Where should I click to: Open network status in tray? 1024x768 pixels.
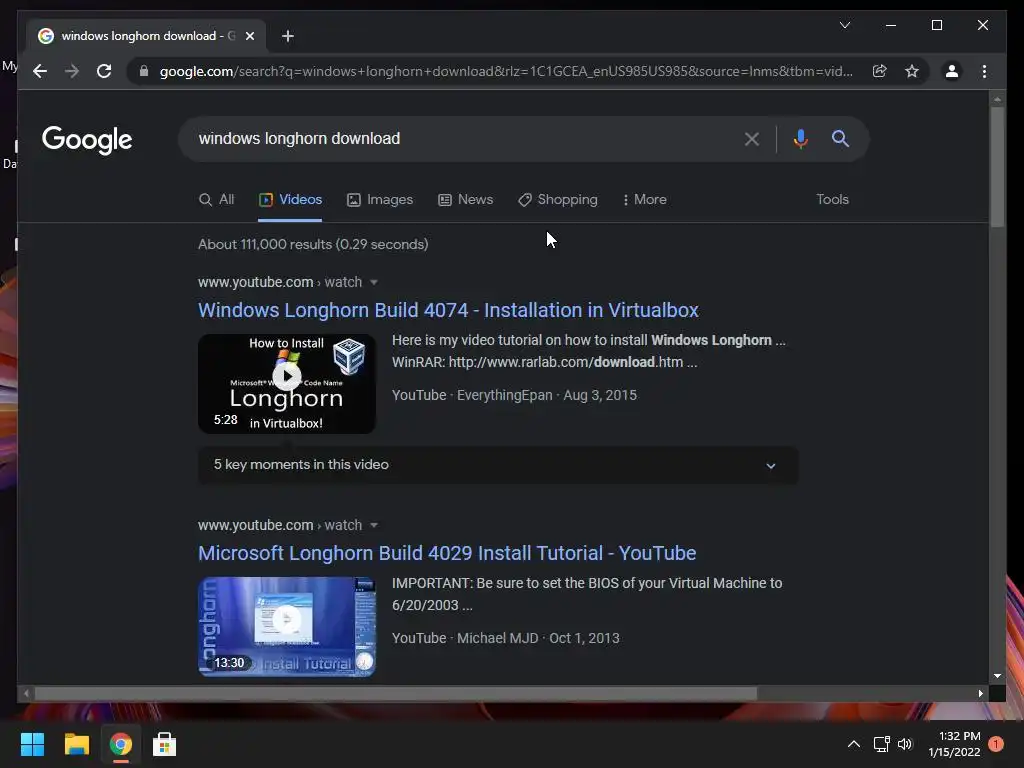[881, 744]
